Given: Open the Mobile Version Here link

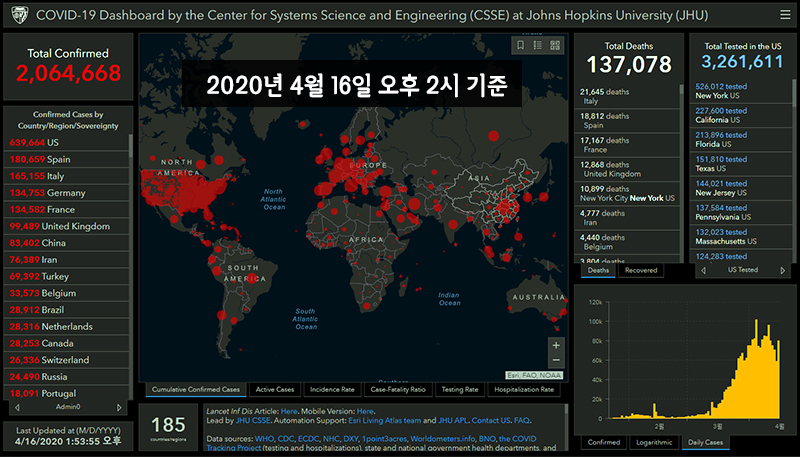Looking at the screenshot, I should pos(365,411).
